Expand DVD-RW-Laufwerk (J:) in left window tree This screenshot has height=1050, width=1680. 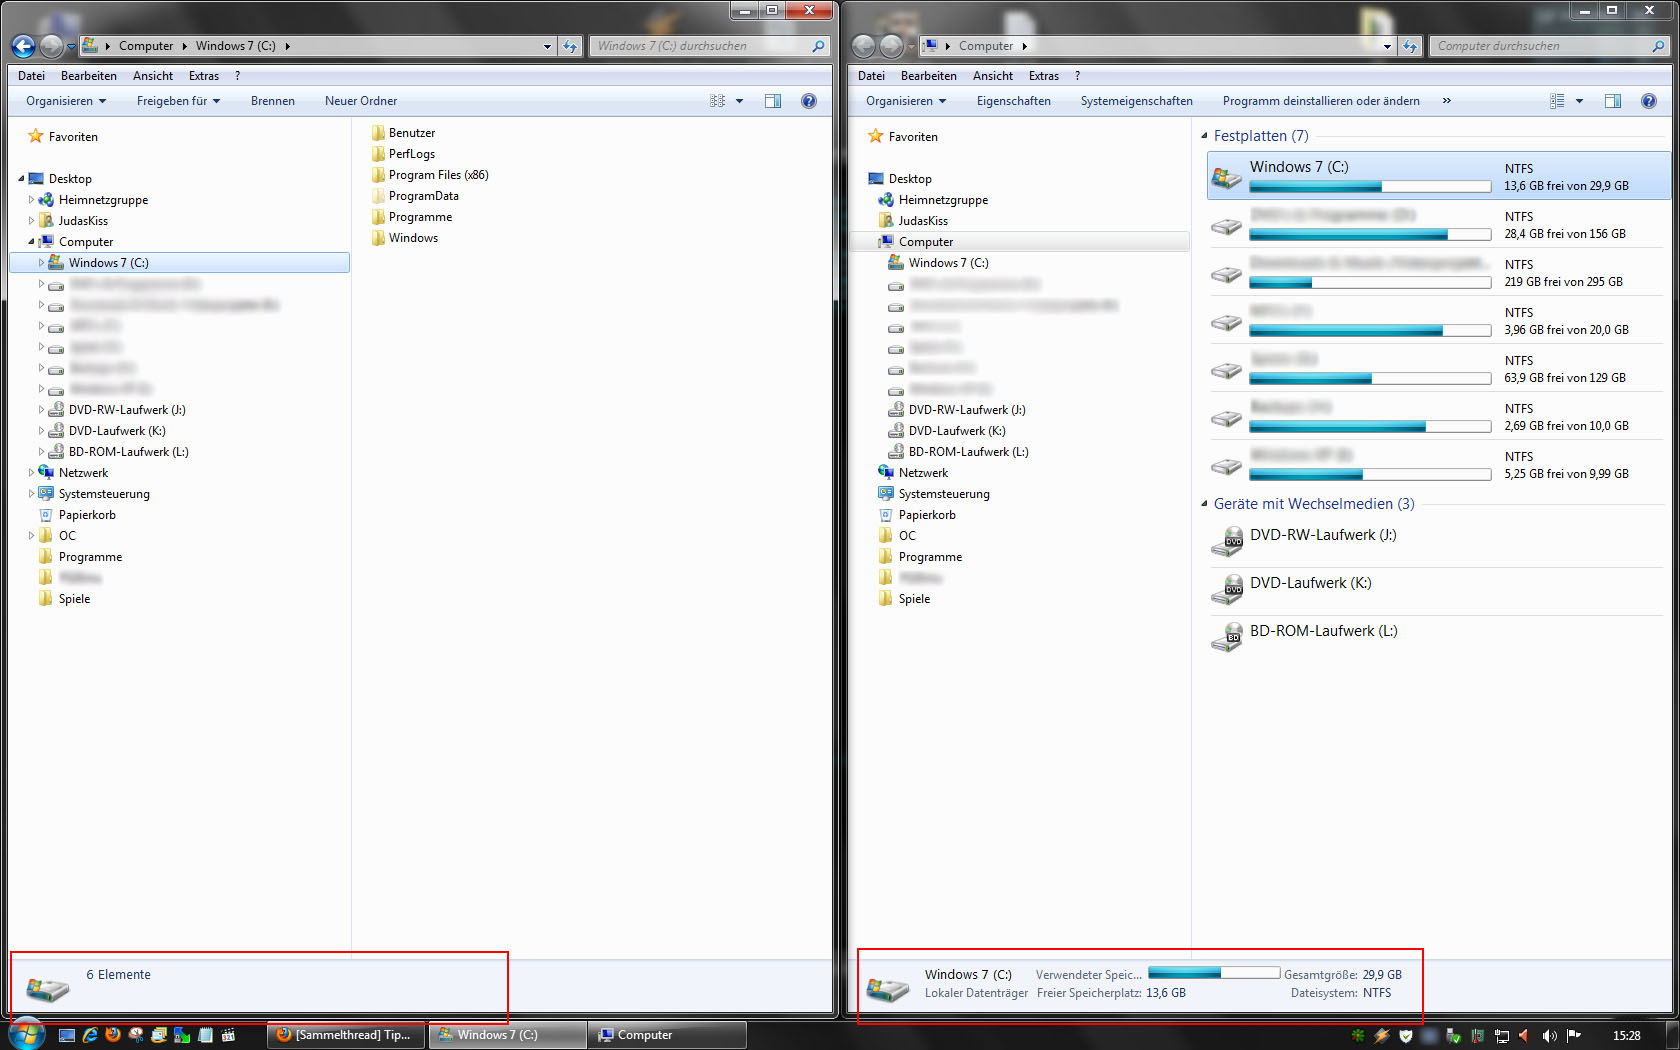41,410
